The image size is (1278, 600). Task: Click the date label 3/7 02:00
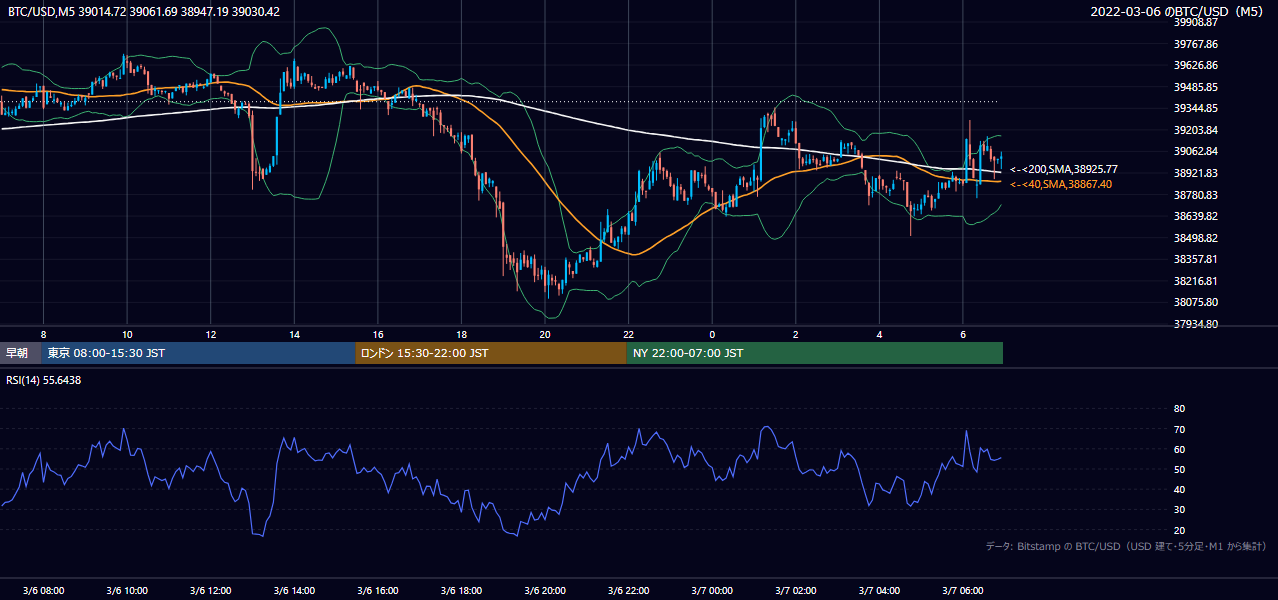tap(796, 591)
